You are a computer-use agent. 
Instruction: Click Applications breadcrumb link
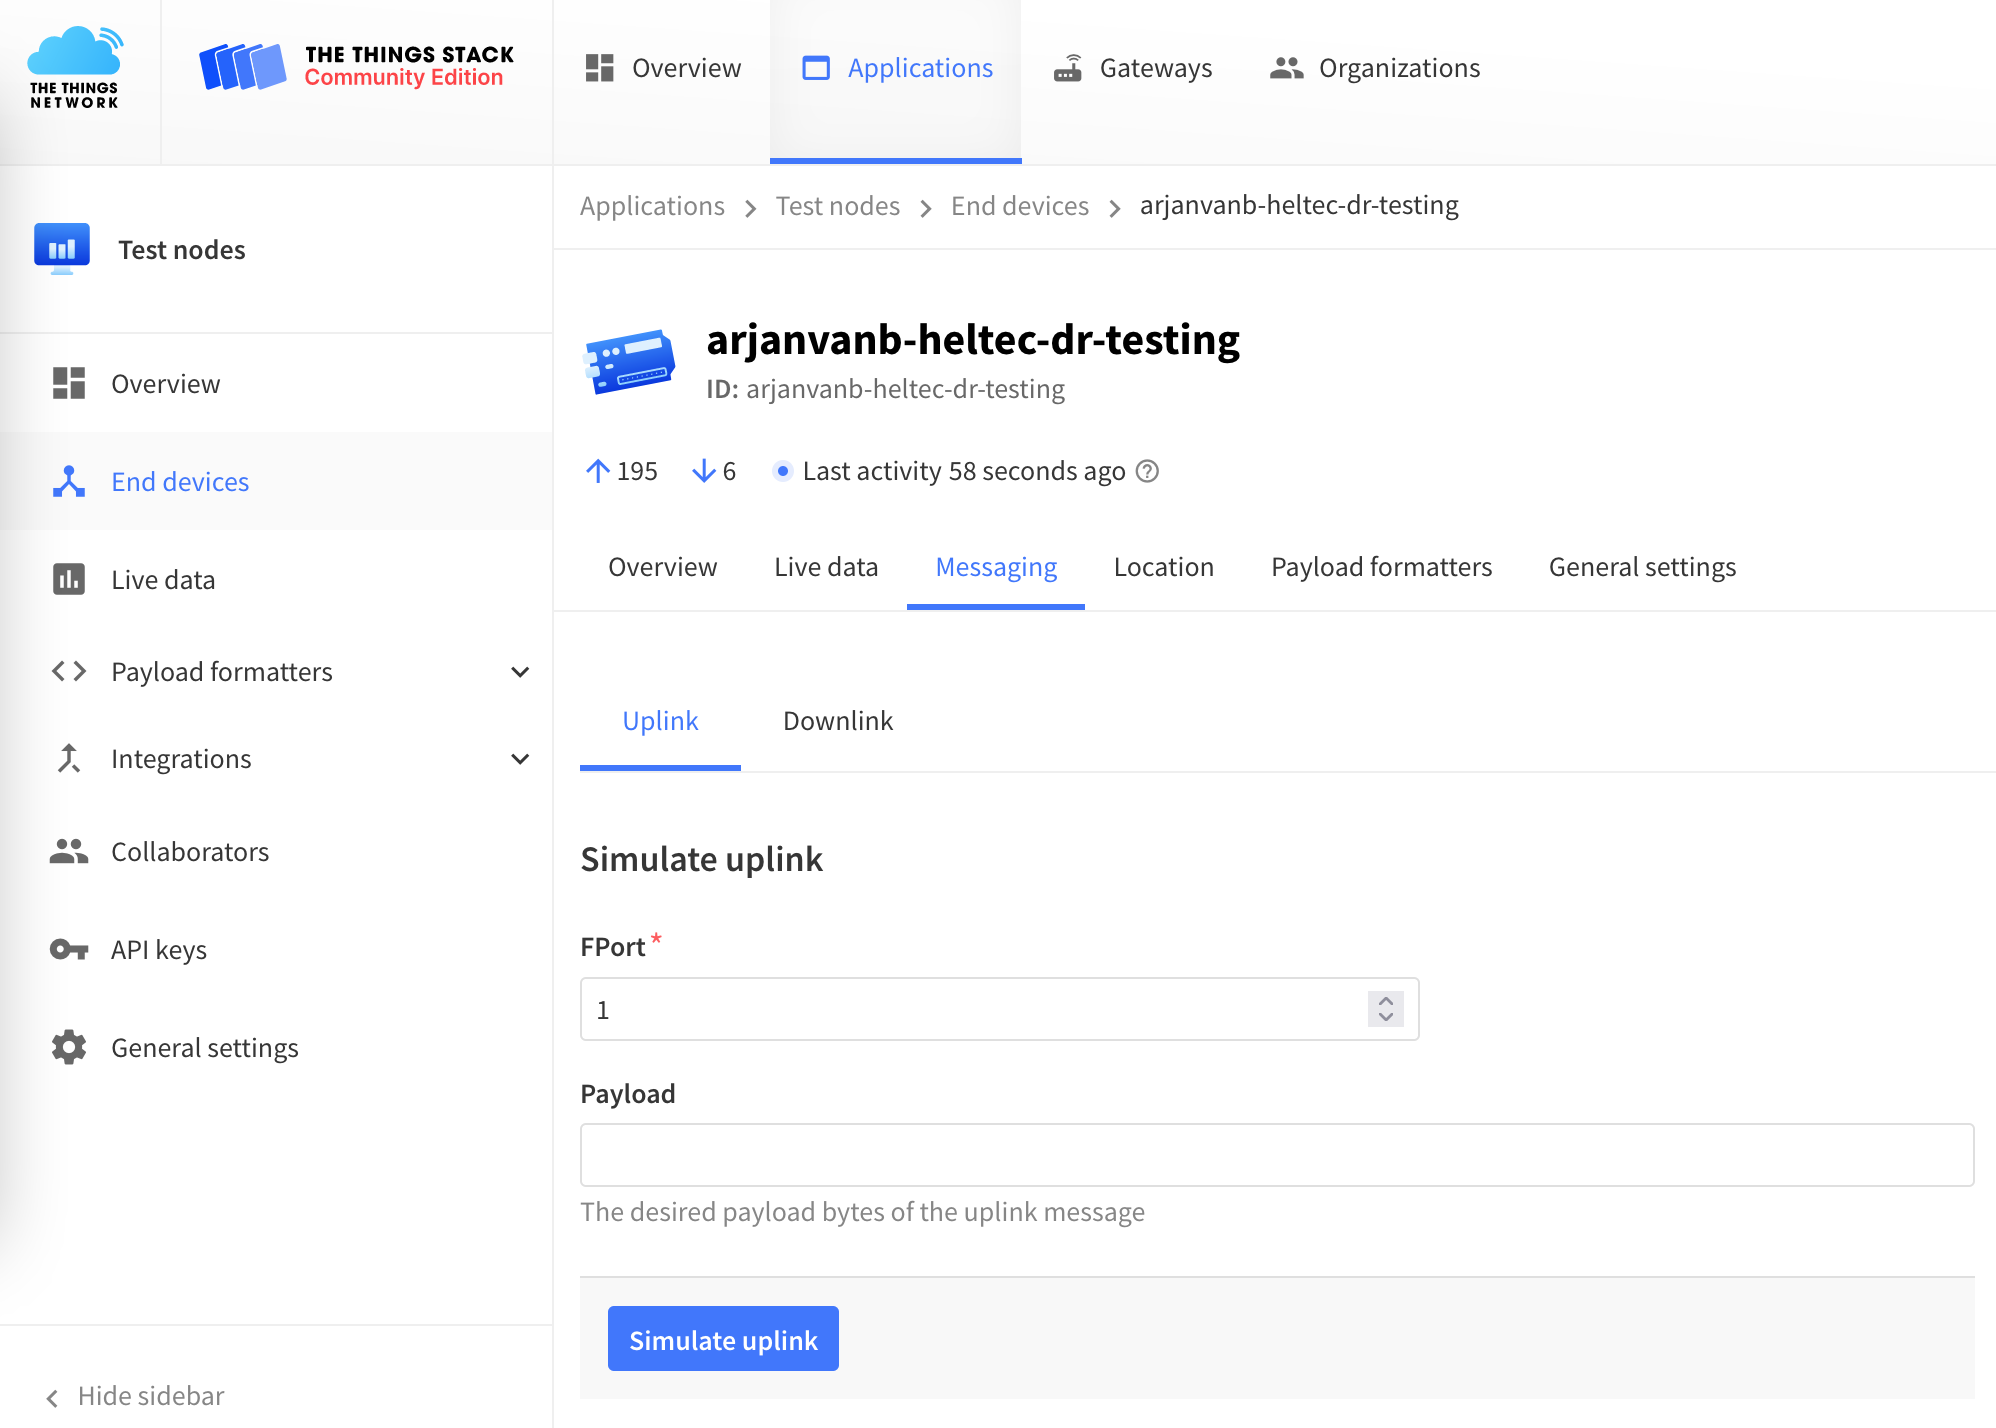click(x=652, y=206)
